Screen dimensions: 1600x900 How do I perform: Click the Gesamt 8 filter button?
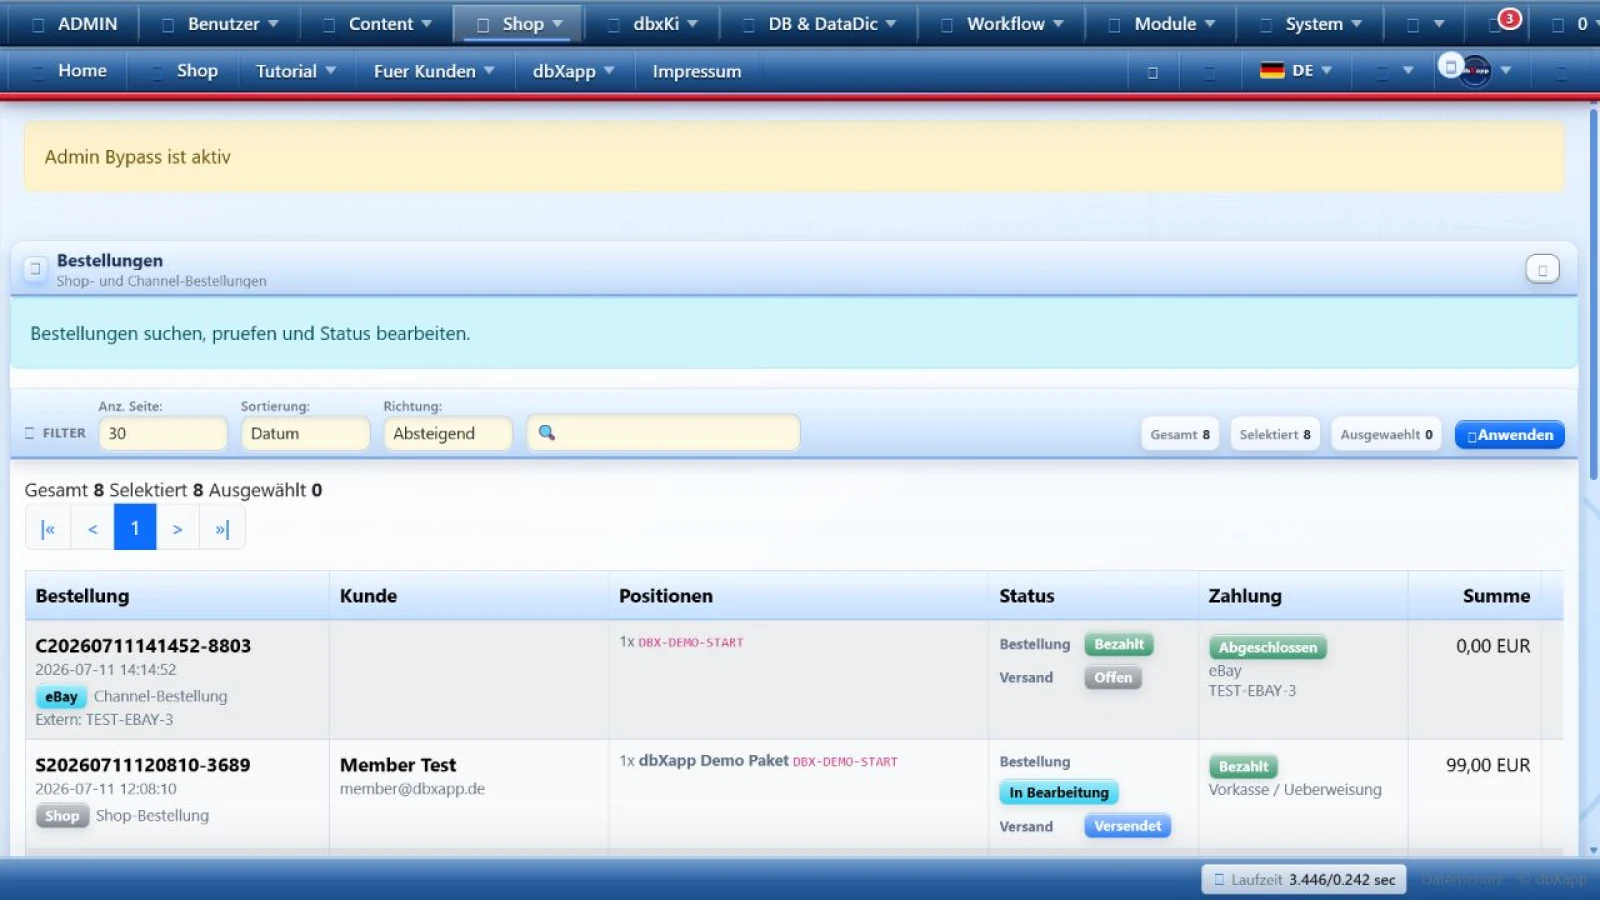click(x=1180, y=434)
